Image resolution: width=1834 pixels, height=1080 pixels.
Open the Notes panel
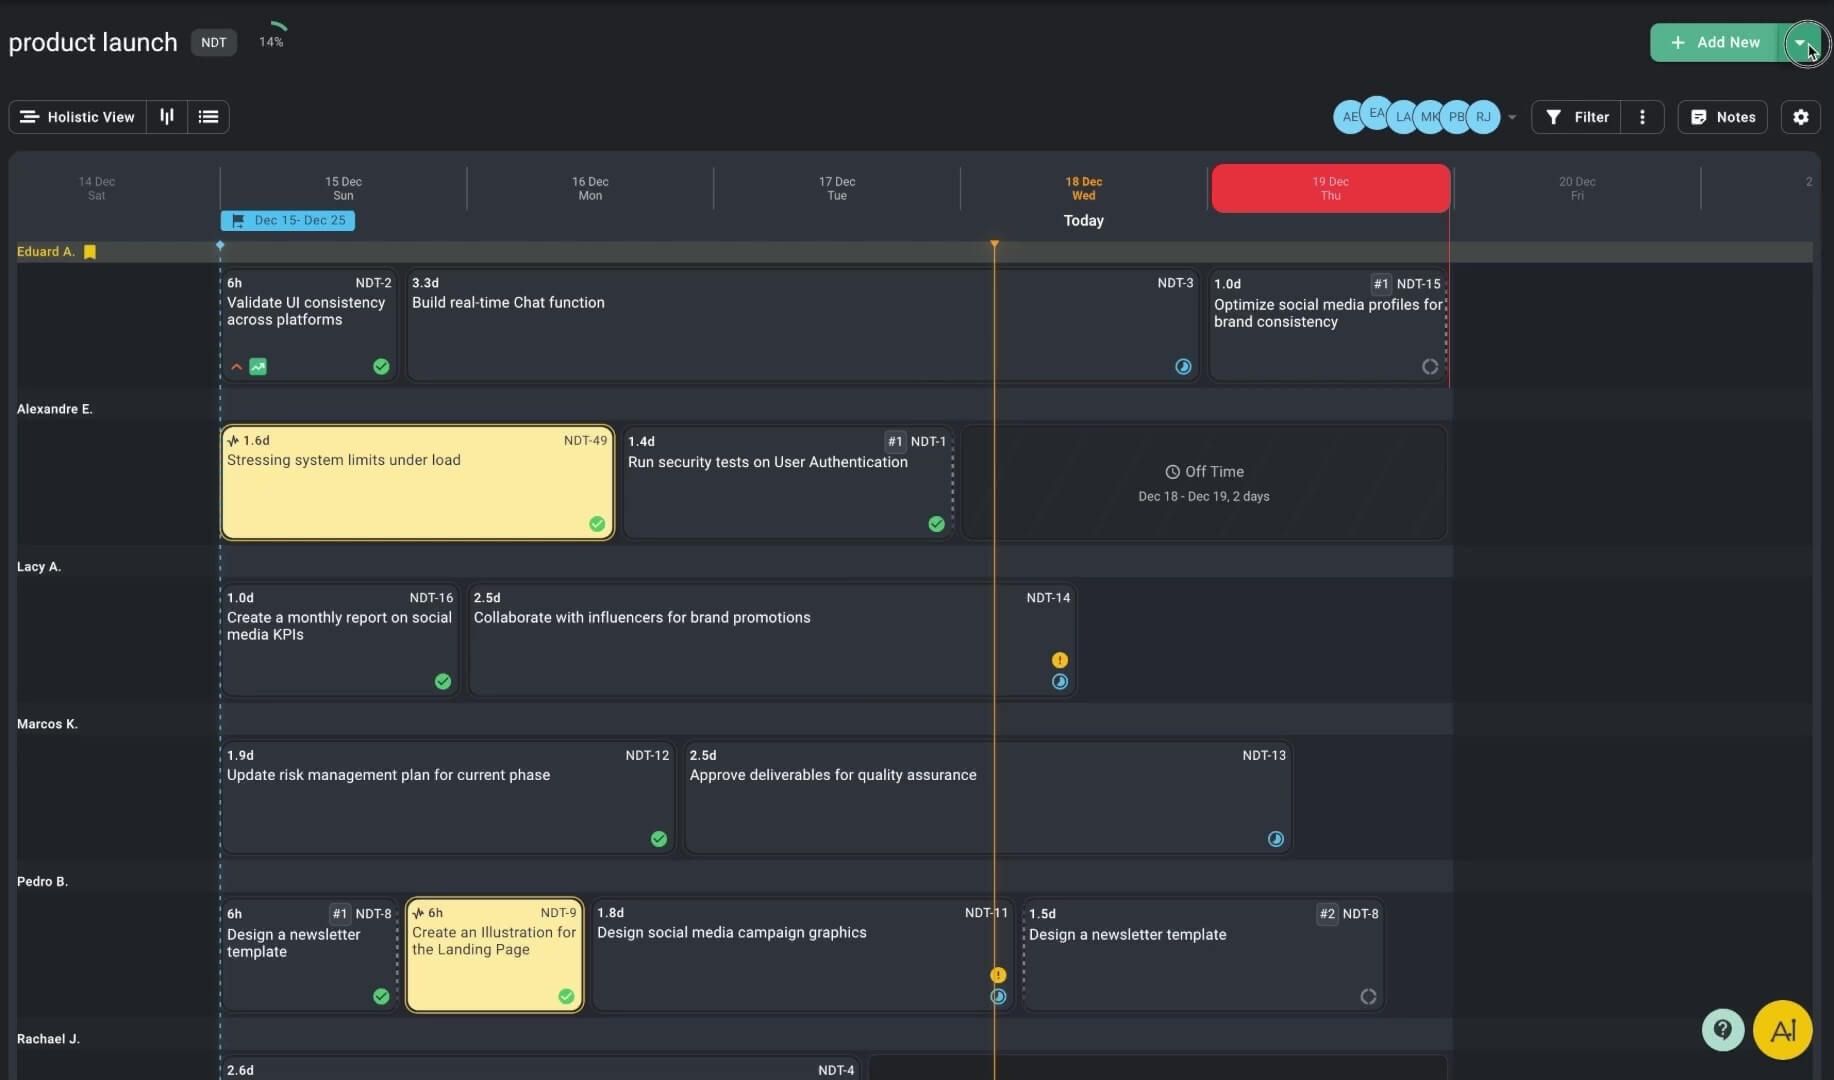point(1722,117)
